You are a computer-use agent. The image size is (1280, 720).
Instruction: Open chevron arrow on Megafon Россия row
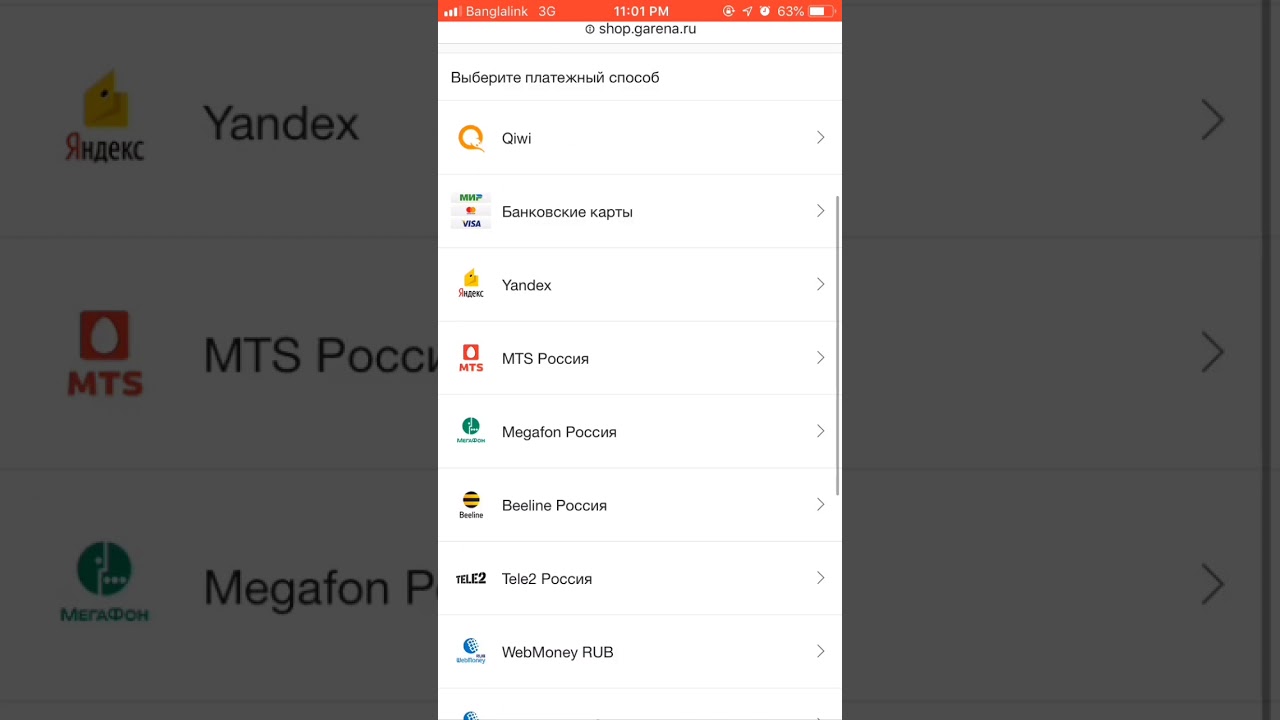[820, 431]
